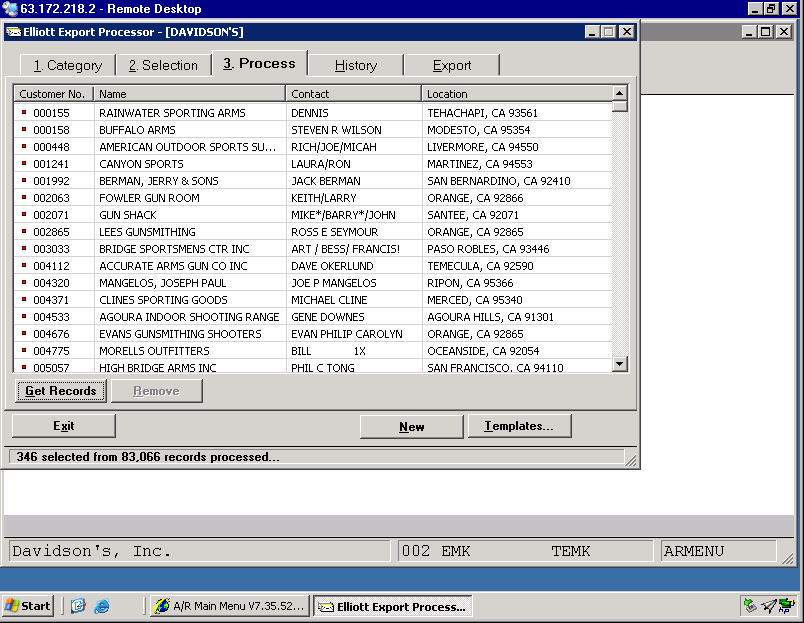The height and width of the screenshot is (623, 804).
Task: Select row BRIDGE SPORTSMENS CTR INC
Action: tap(313, 249)
